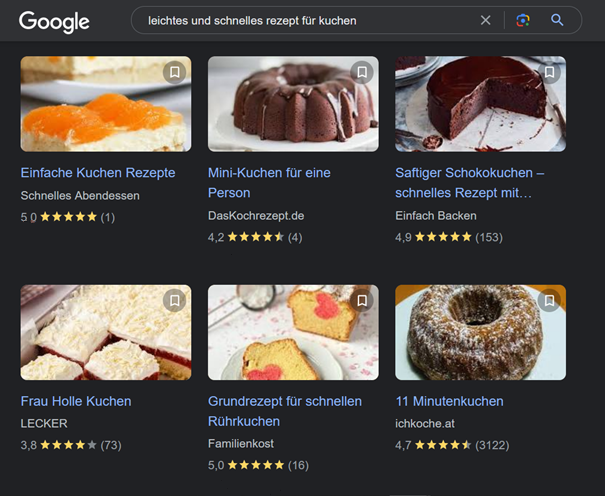Open the Einfache Kuchen Rezepte link
This screenshot has height=496, width=605.
click(x=98, y=173)
